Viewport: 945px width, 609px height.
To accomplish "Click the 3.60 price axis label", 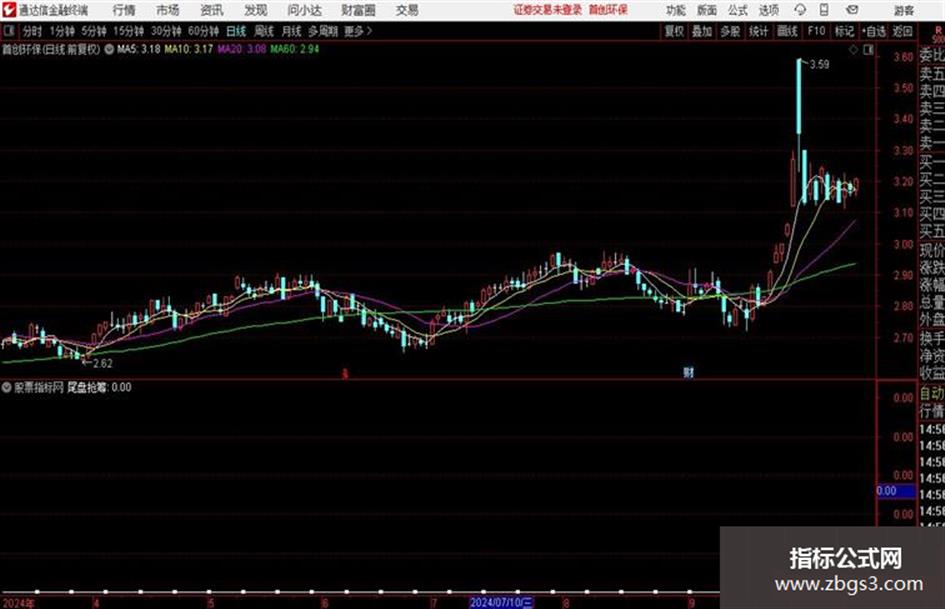I will coord(903,57).
